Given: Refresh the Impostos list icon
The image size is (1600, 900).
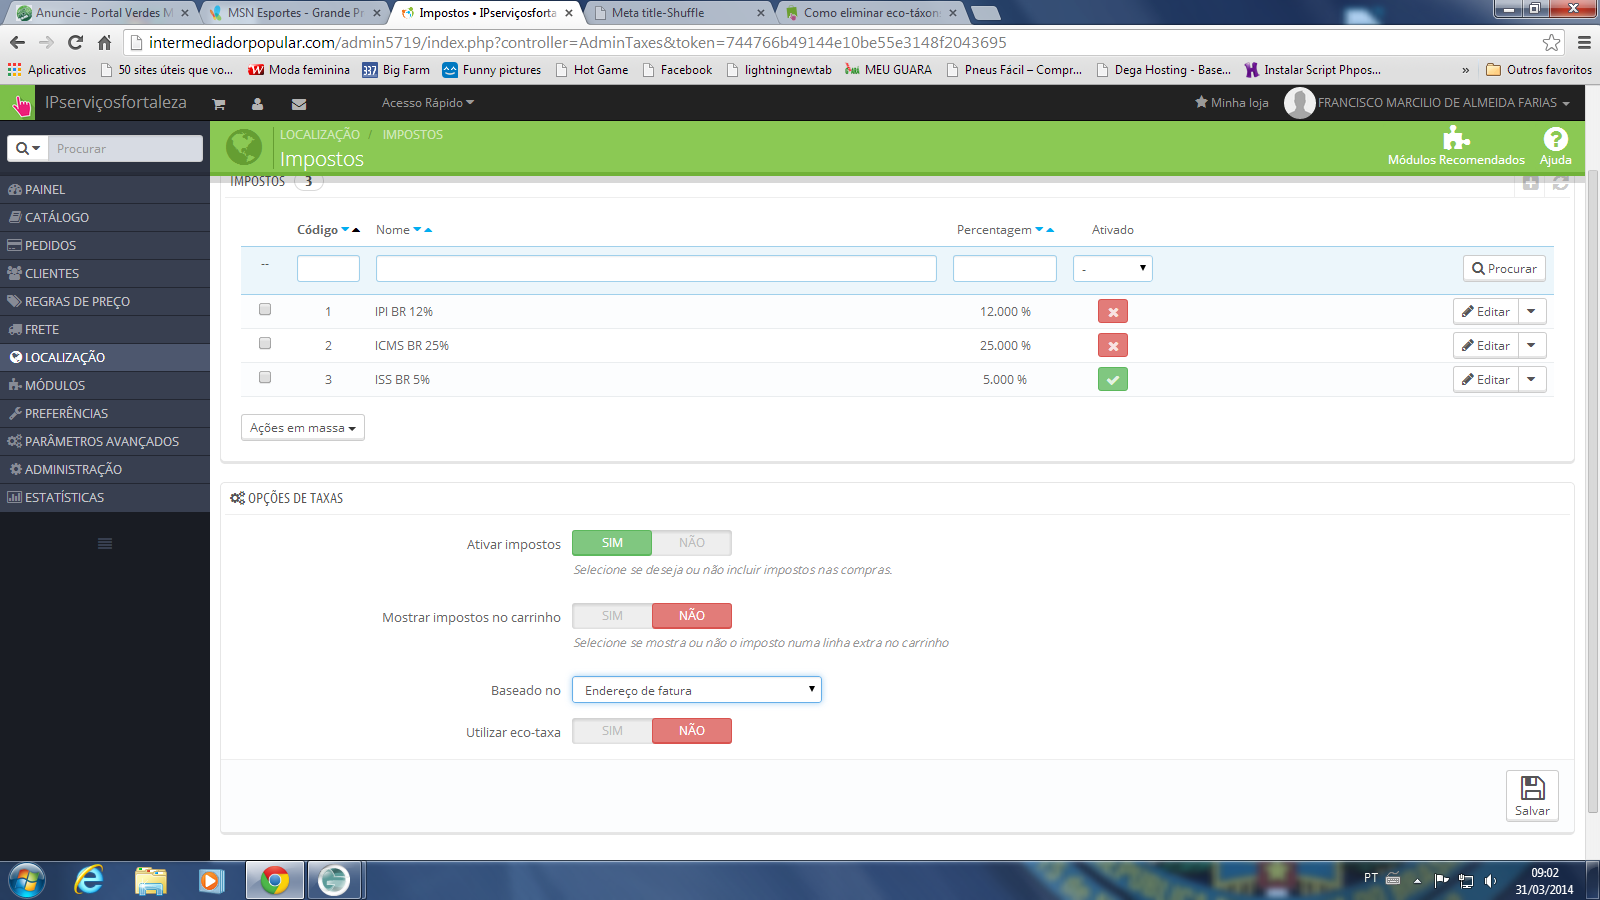Looking at the screenshot, I should pos(1560,182).
